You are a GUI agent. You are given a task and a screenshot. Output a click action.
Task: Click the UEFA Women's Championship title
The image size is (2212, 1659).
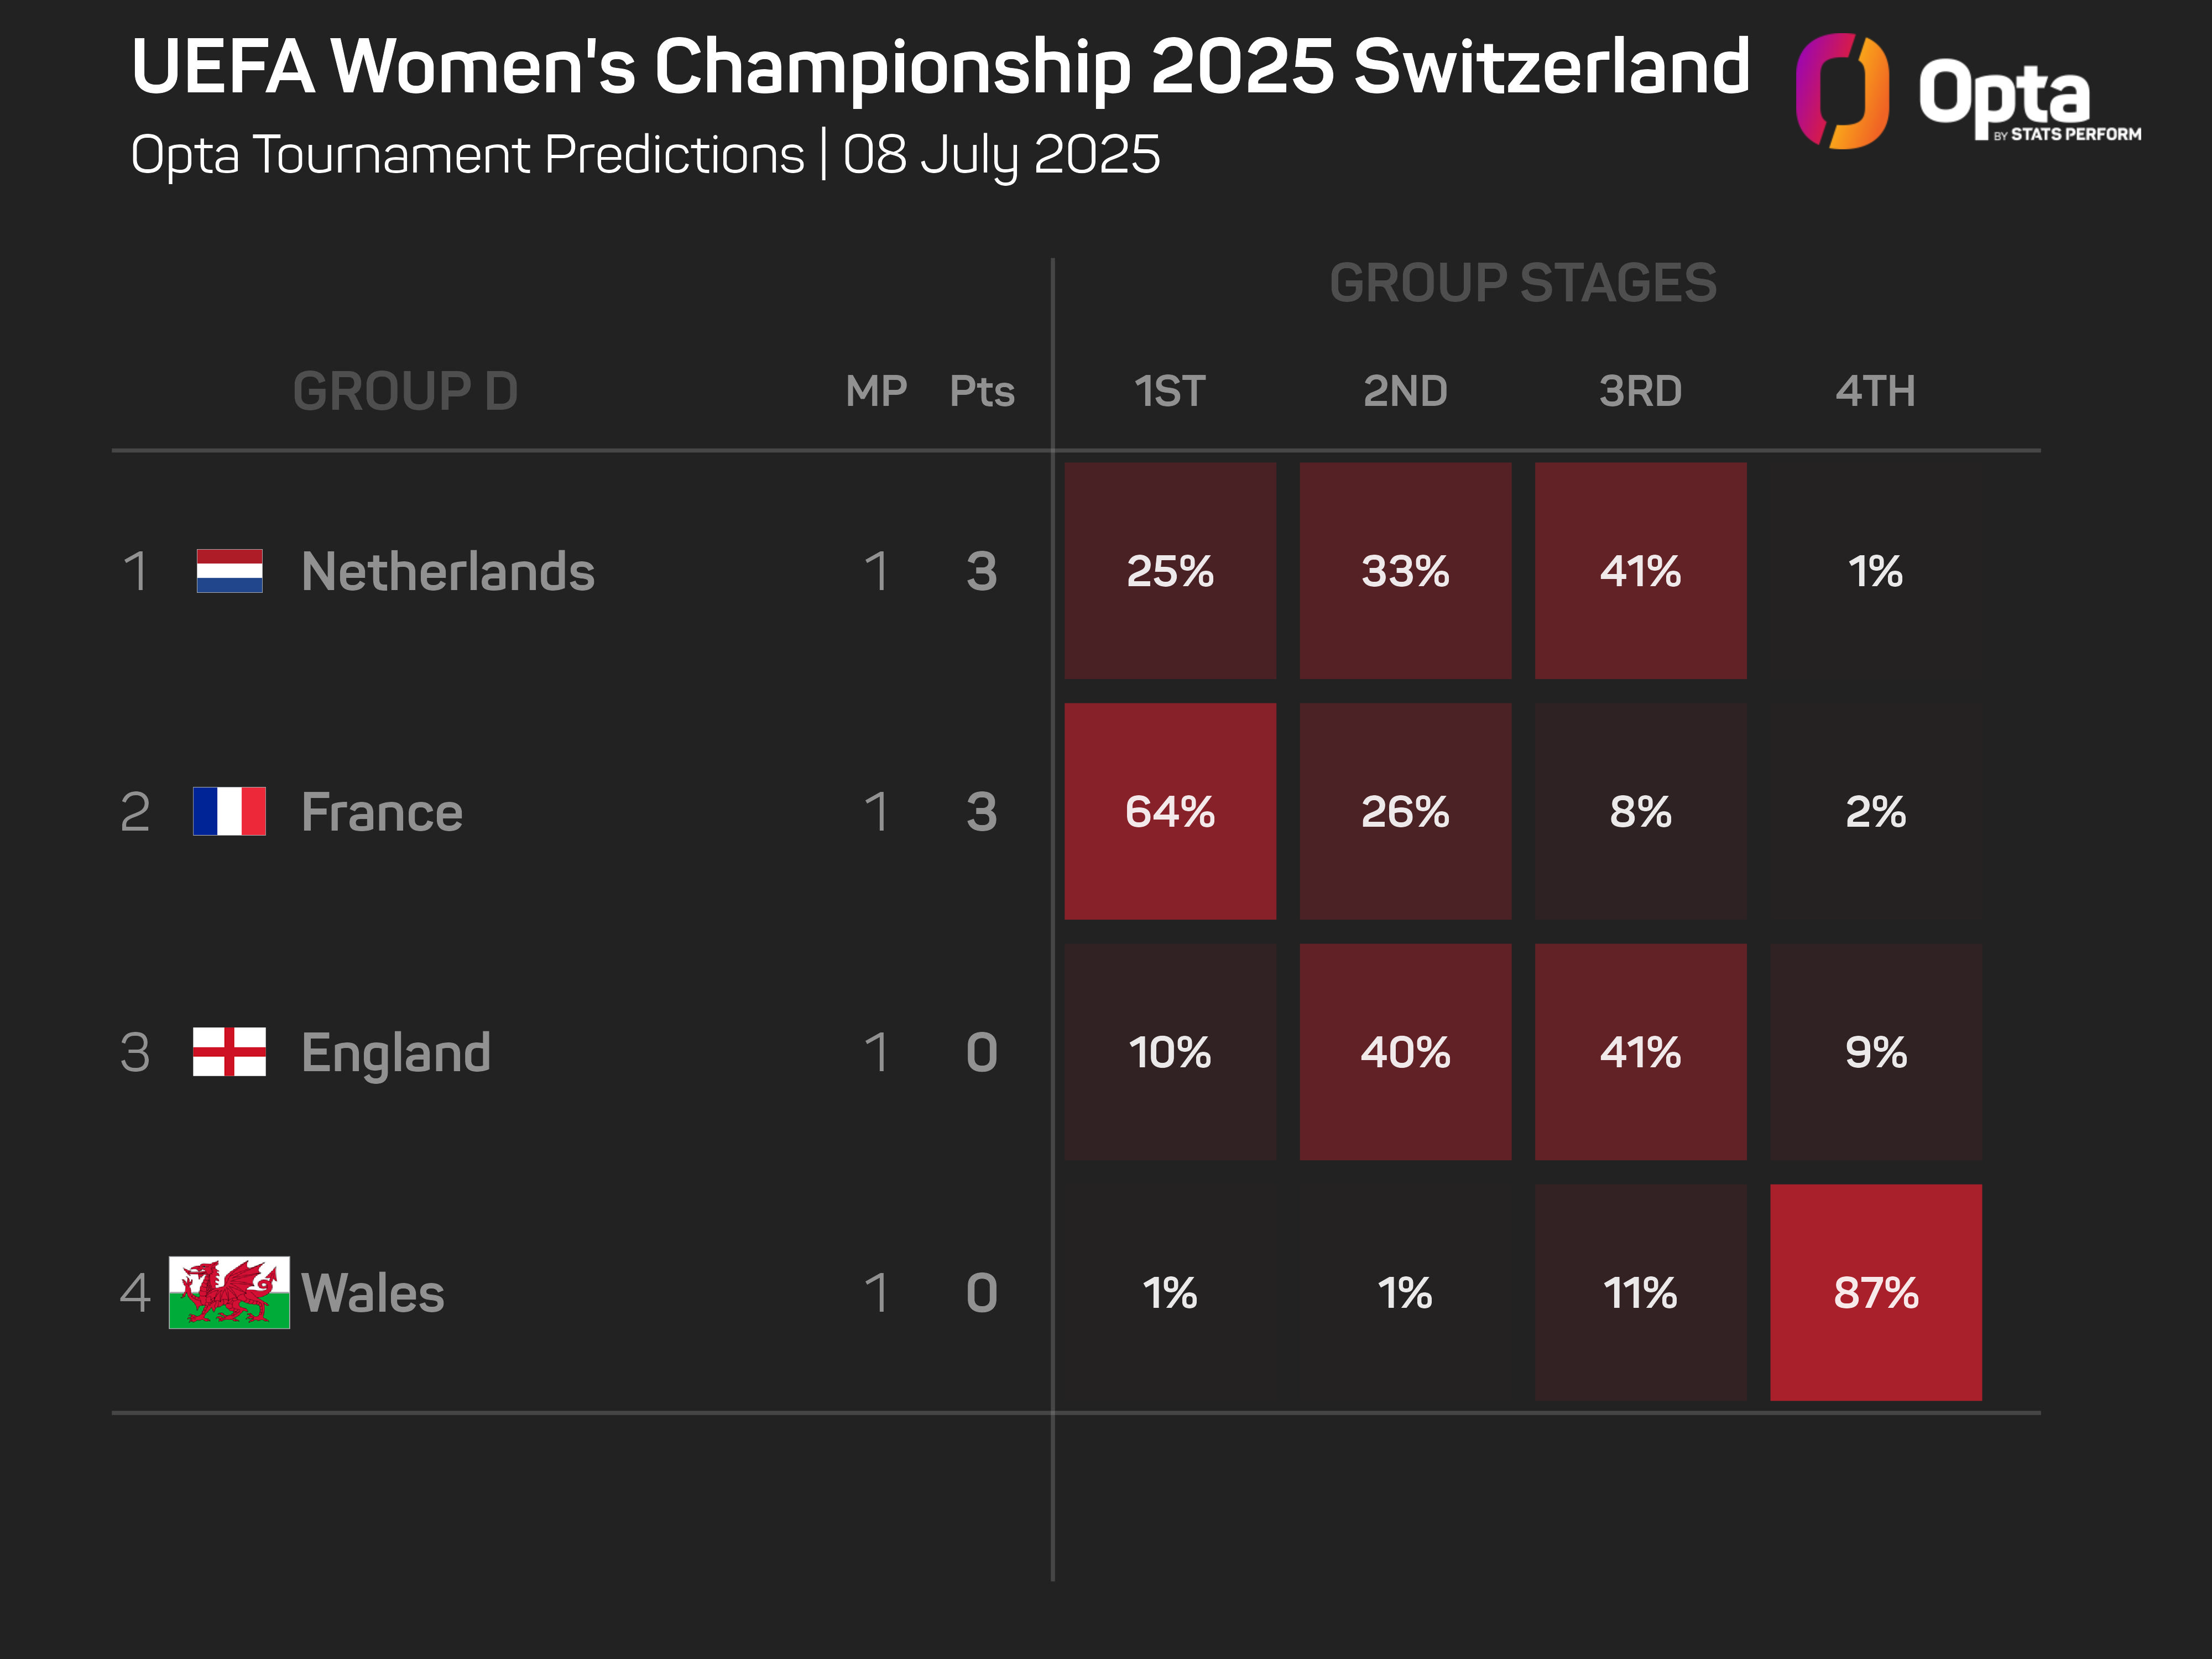[x=940, y=68]
